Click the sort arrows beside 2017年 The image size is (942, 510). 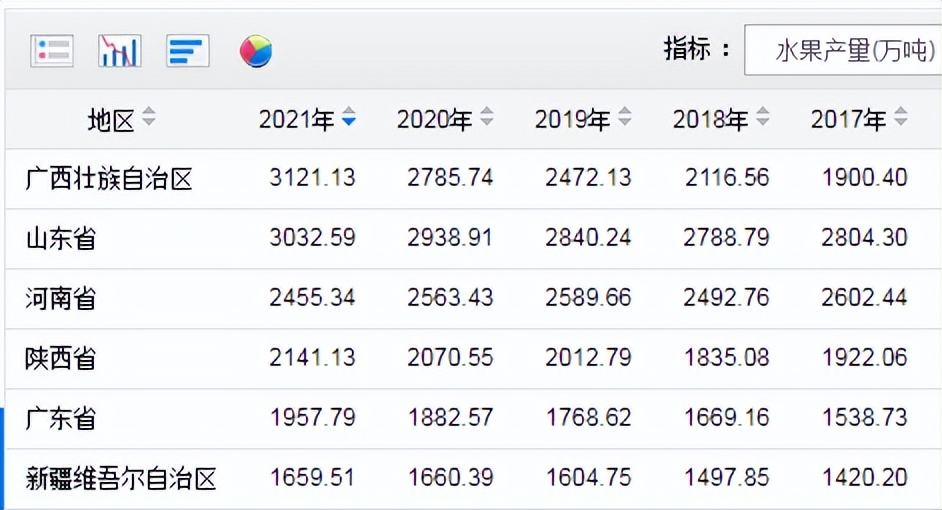pos(900,118)
